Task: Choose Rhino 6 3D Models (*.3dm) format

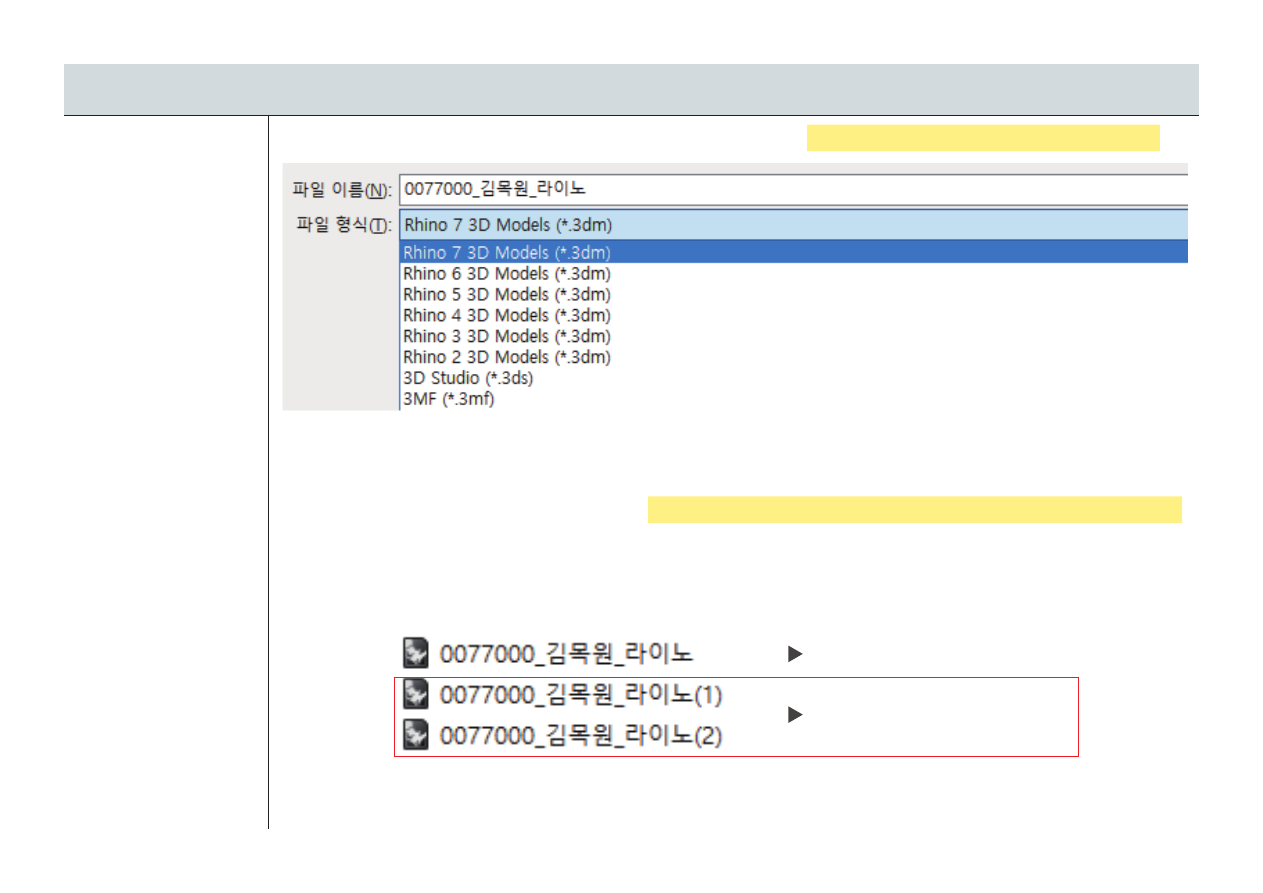Action: [x=506, y=273]
